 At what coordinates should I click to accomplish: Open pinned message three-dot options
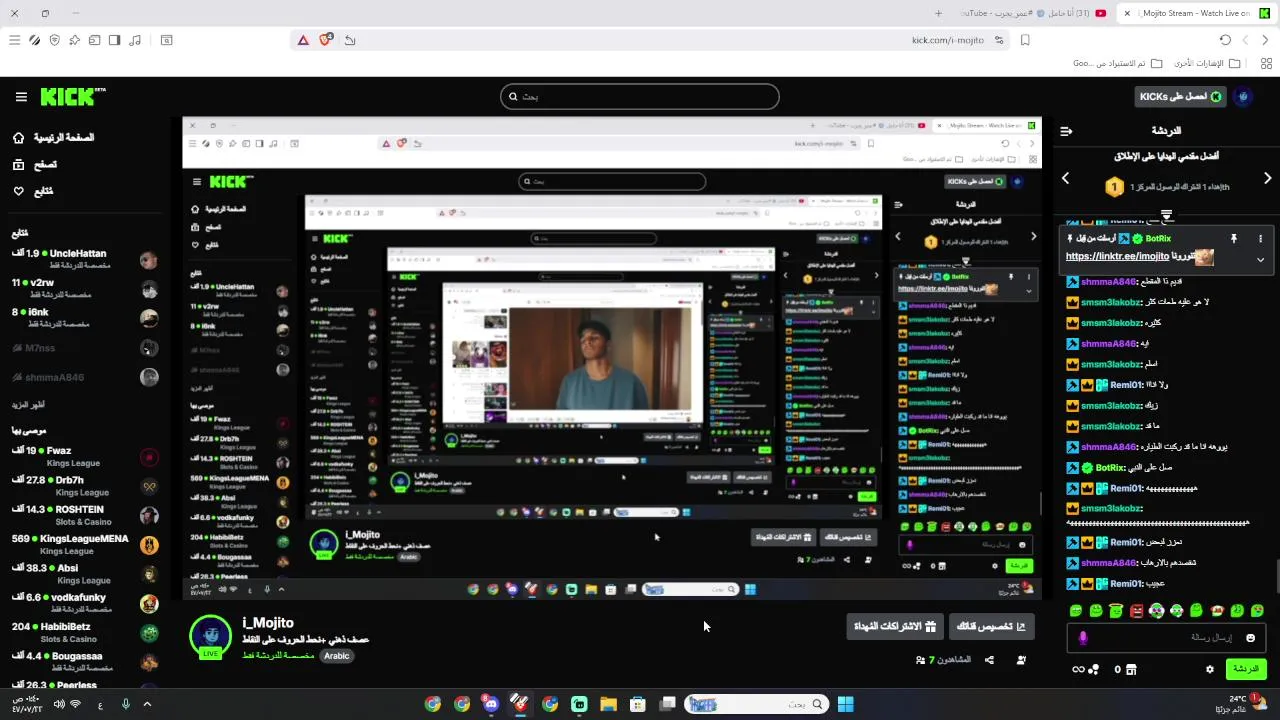coord(1260,239)
